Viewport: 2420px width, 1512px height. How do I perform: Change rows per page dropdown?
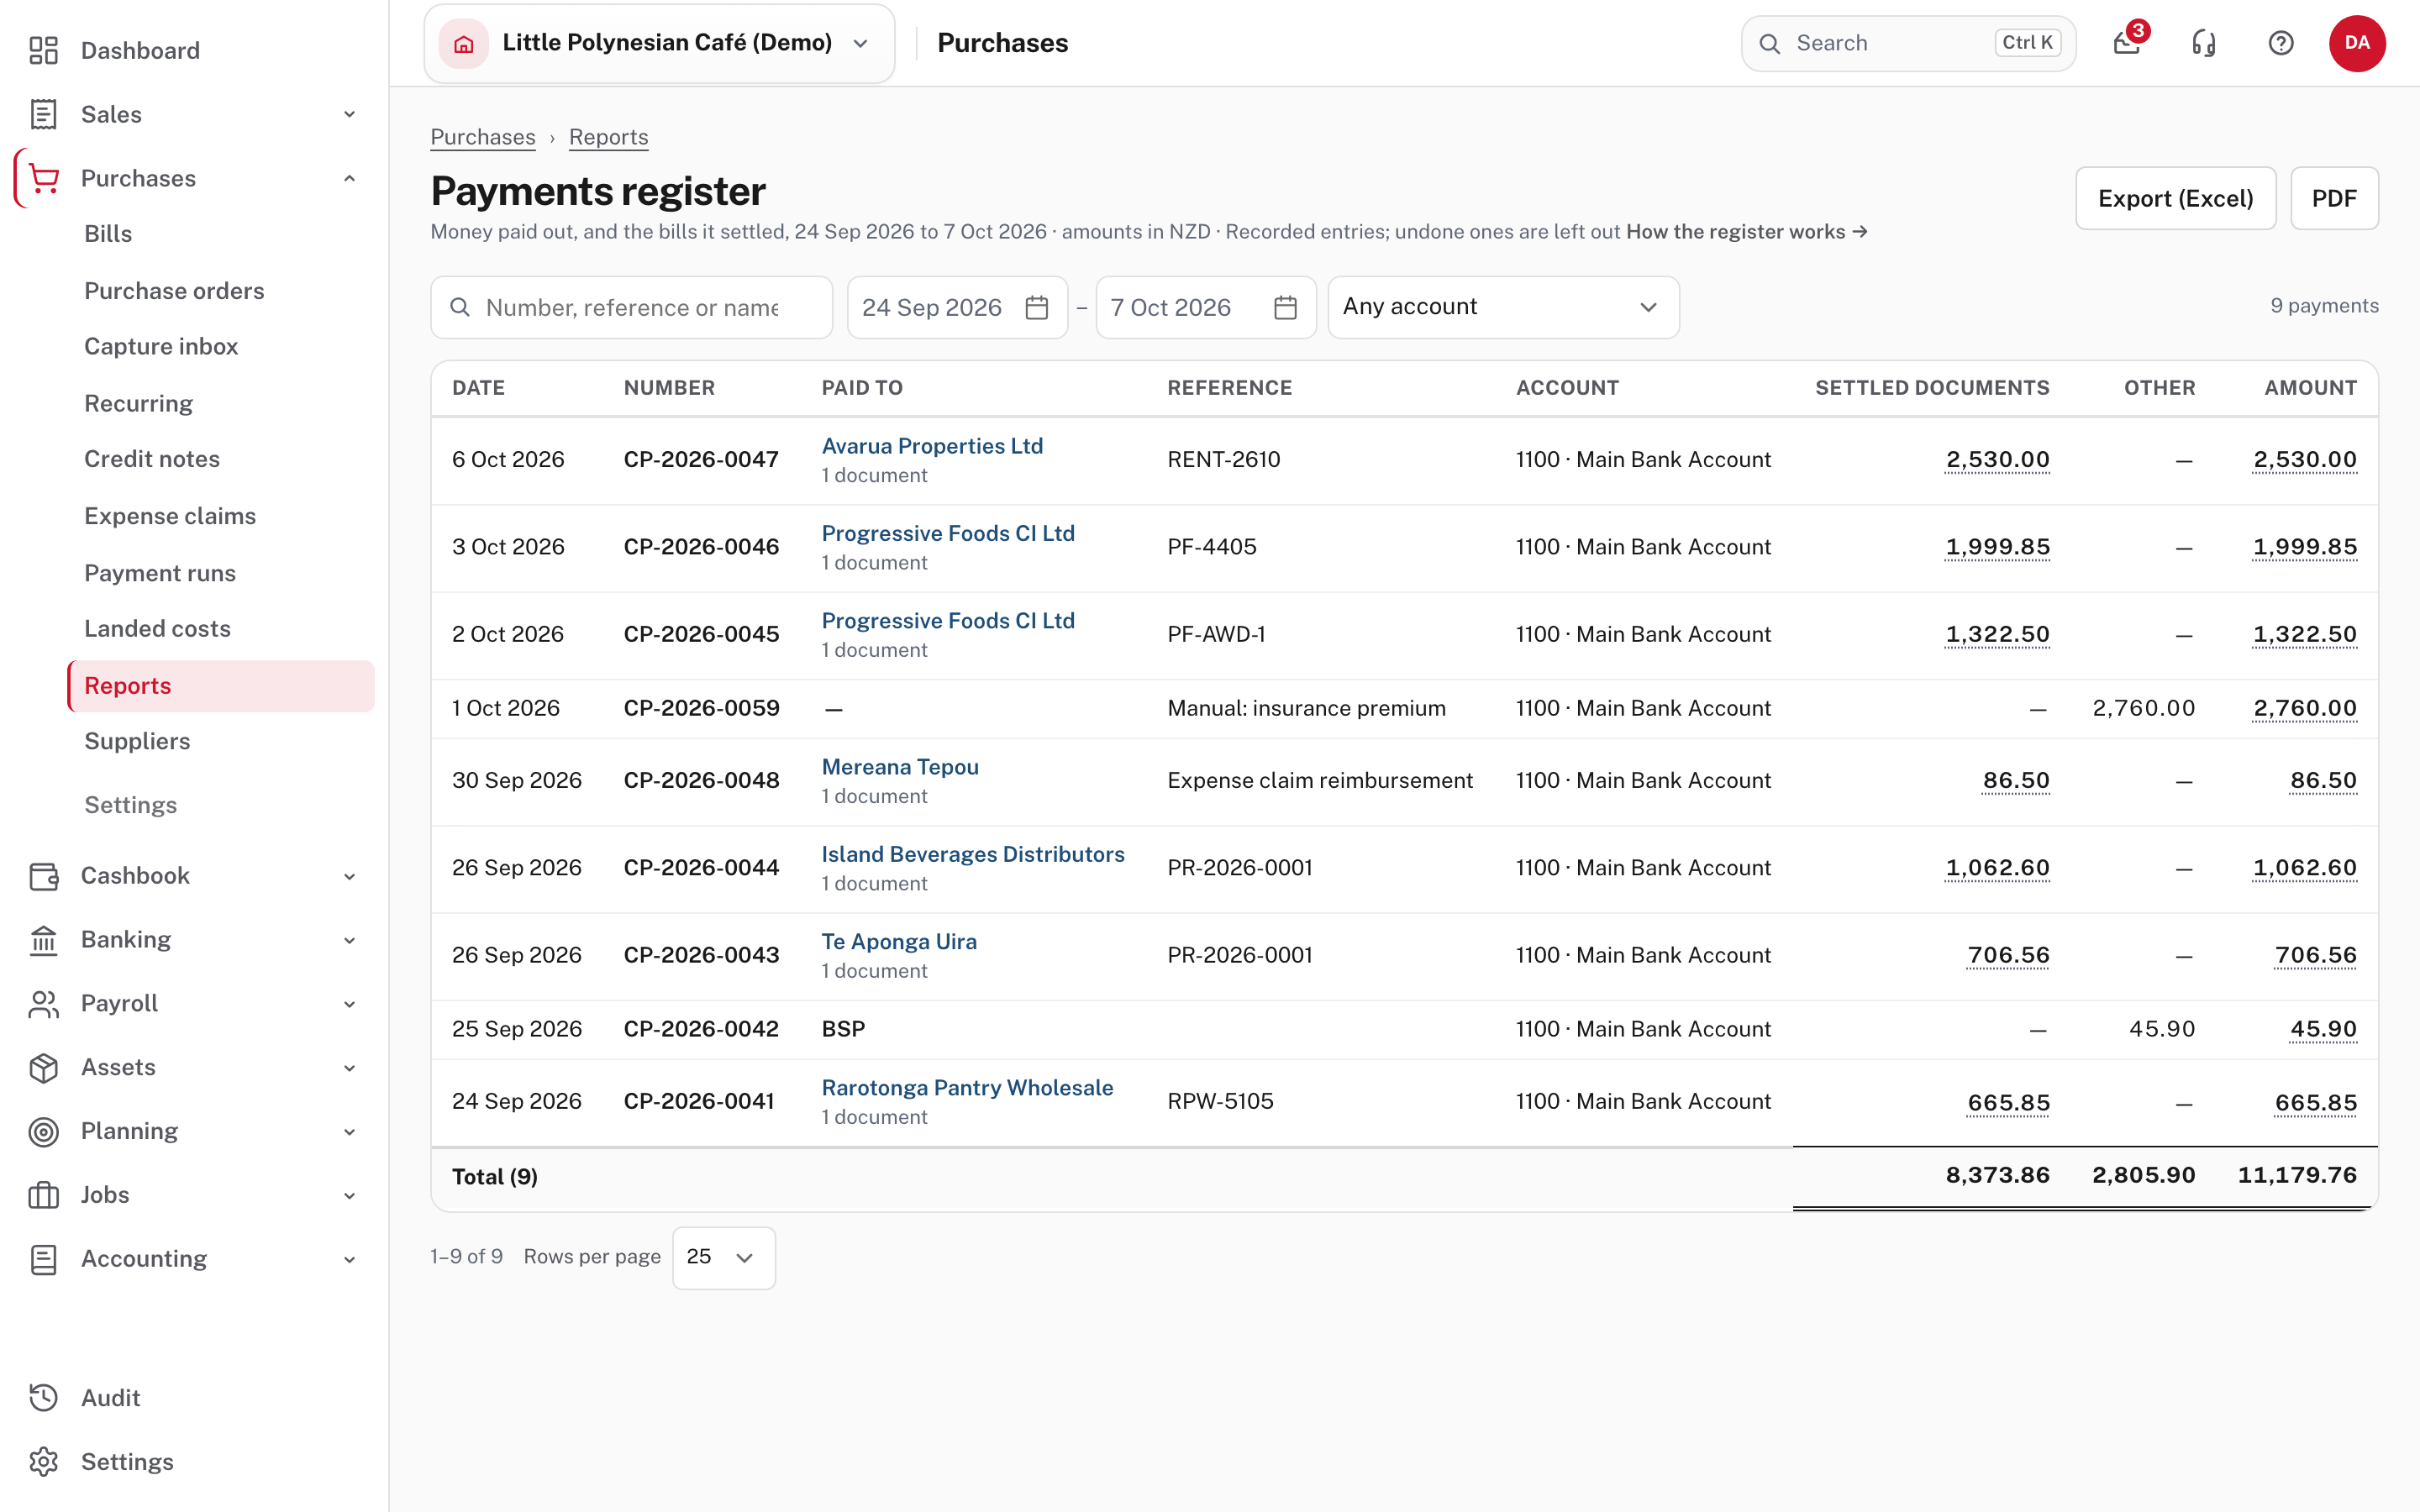[x=723, y=1257]
